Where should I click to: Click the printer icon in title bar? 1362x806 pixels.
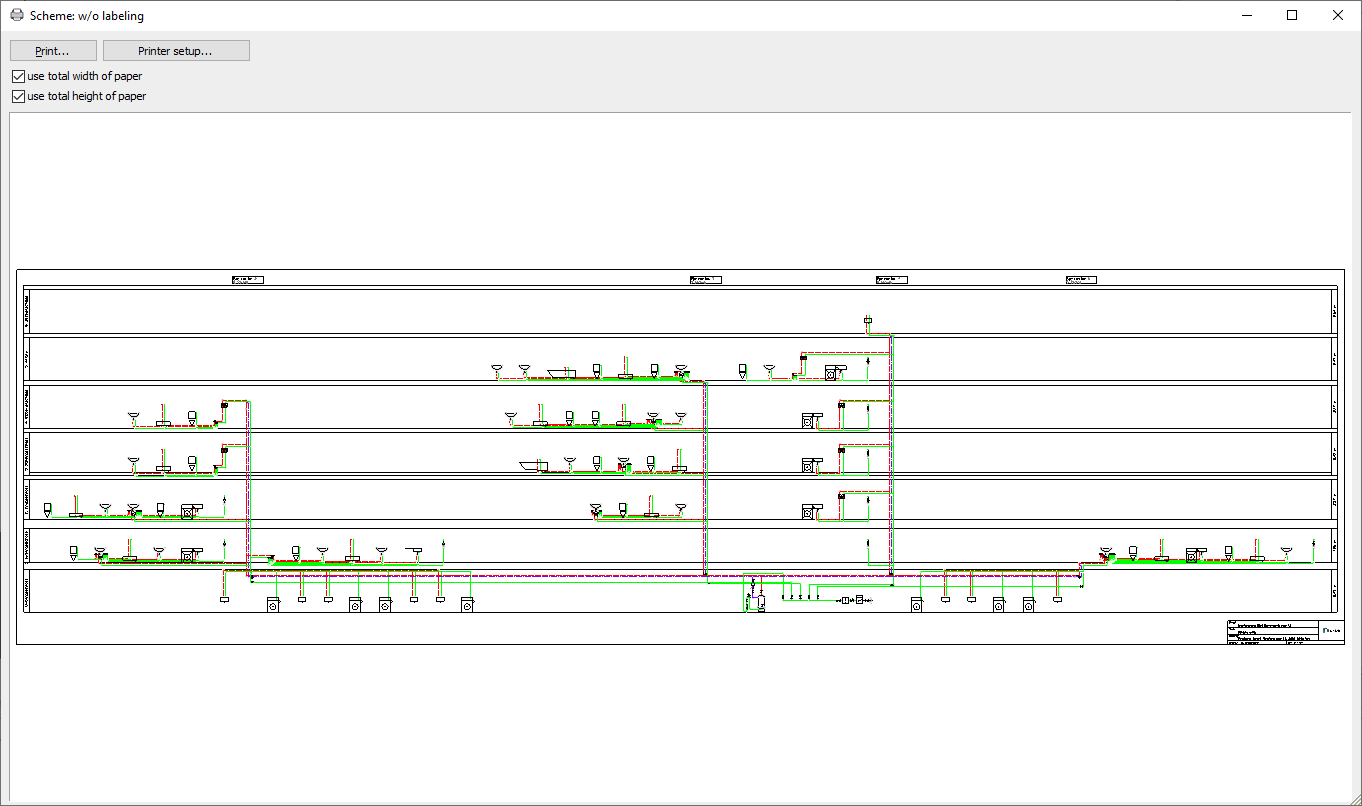coord(17,15)
